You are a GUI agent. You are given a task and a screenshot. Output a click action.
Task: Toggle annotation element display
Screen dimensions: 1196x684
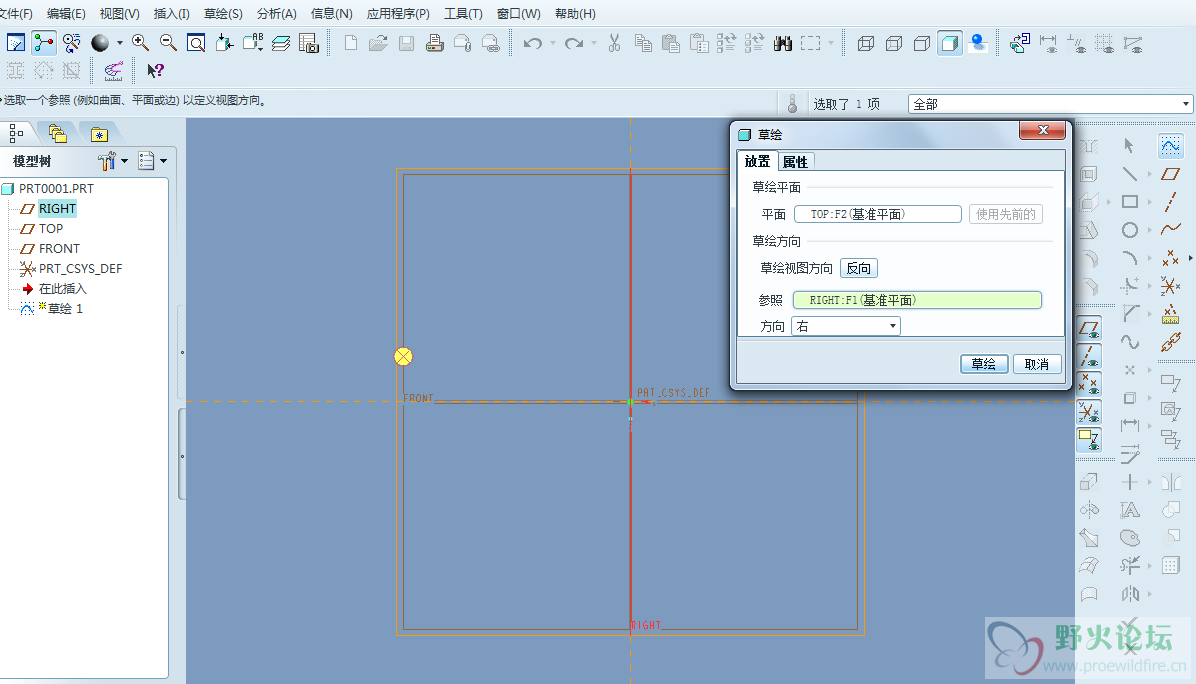click(x=1089, y=440)
